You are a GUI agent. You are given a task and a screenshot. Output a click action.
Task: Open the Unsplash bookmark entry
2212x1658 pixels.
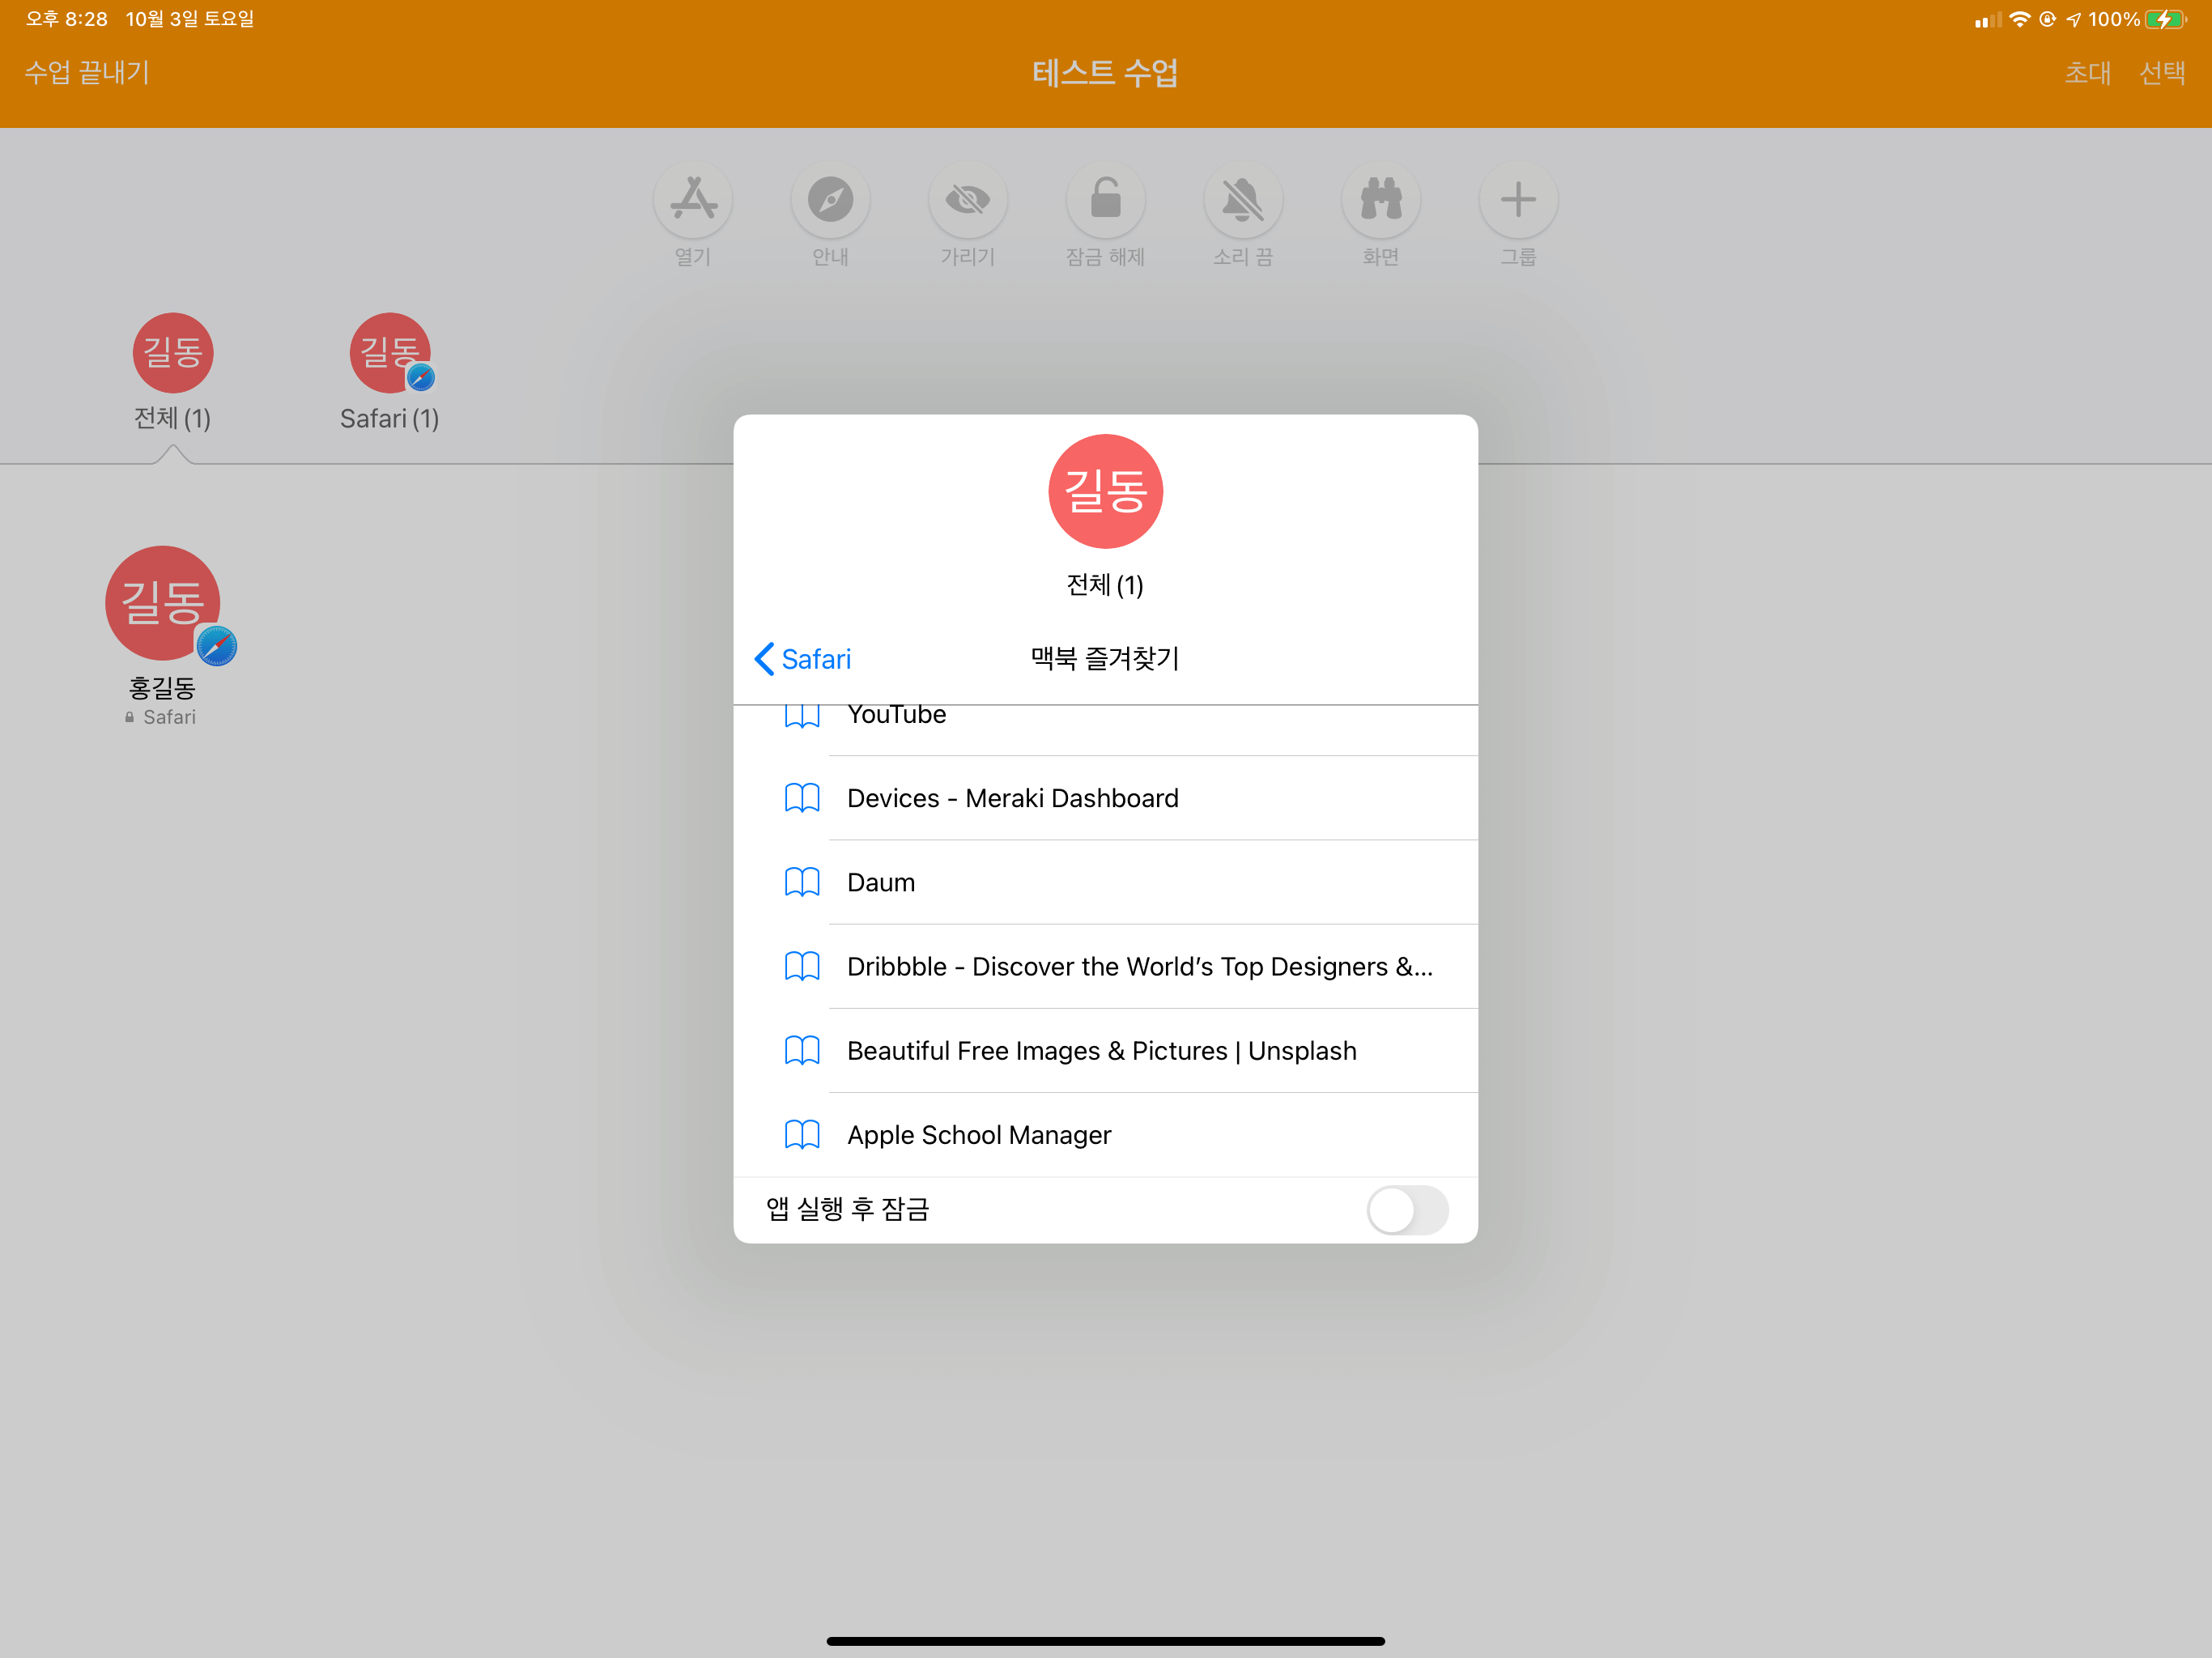coord(1100,1051)
